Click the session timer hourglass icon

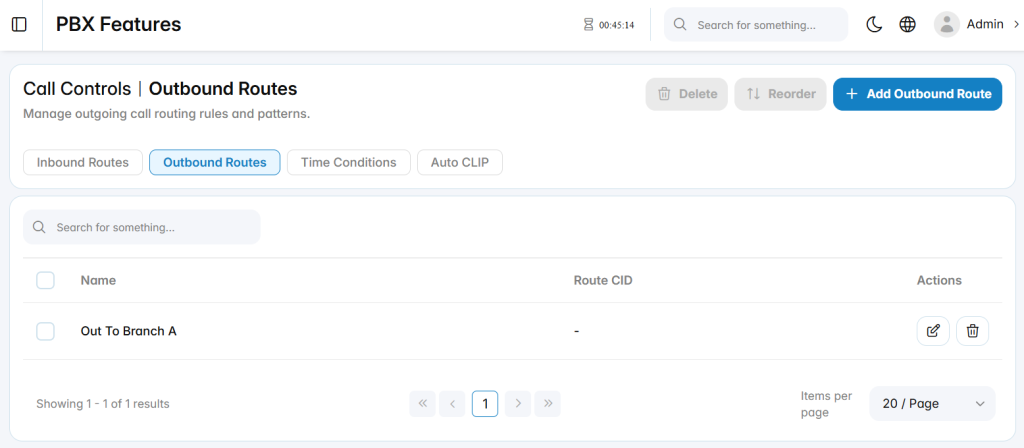588,25
